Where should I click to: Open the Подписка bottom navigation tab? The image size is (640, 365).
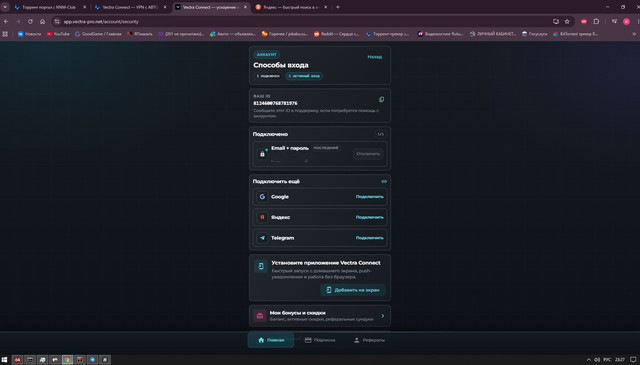[320, 340]
